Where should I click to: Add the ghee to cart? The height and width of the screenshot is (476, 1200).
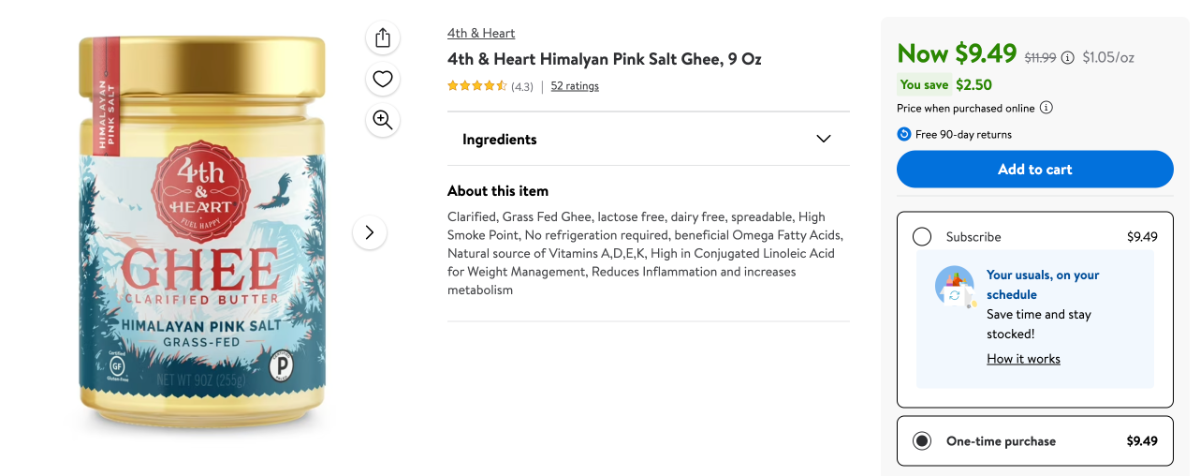(1035, 169)
